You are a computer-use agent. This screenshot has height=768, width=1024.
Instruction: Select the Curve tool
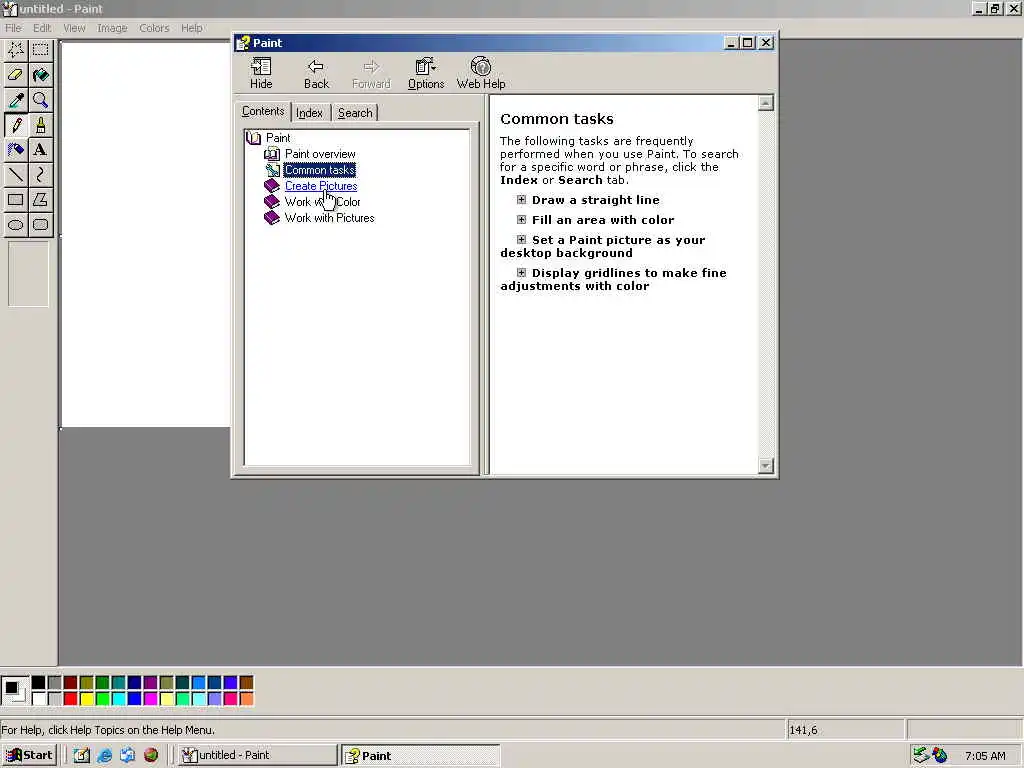(x=40, y=174)
